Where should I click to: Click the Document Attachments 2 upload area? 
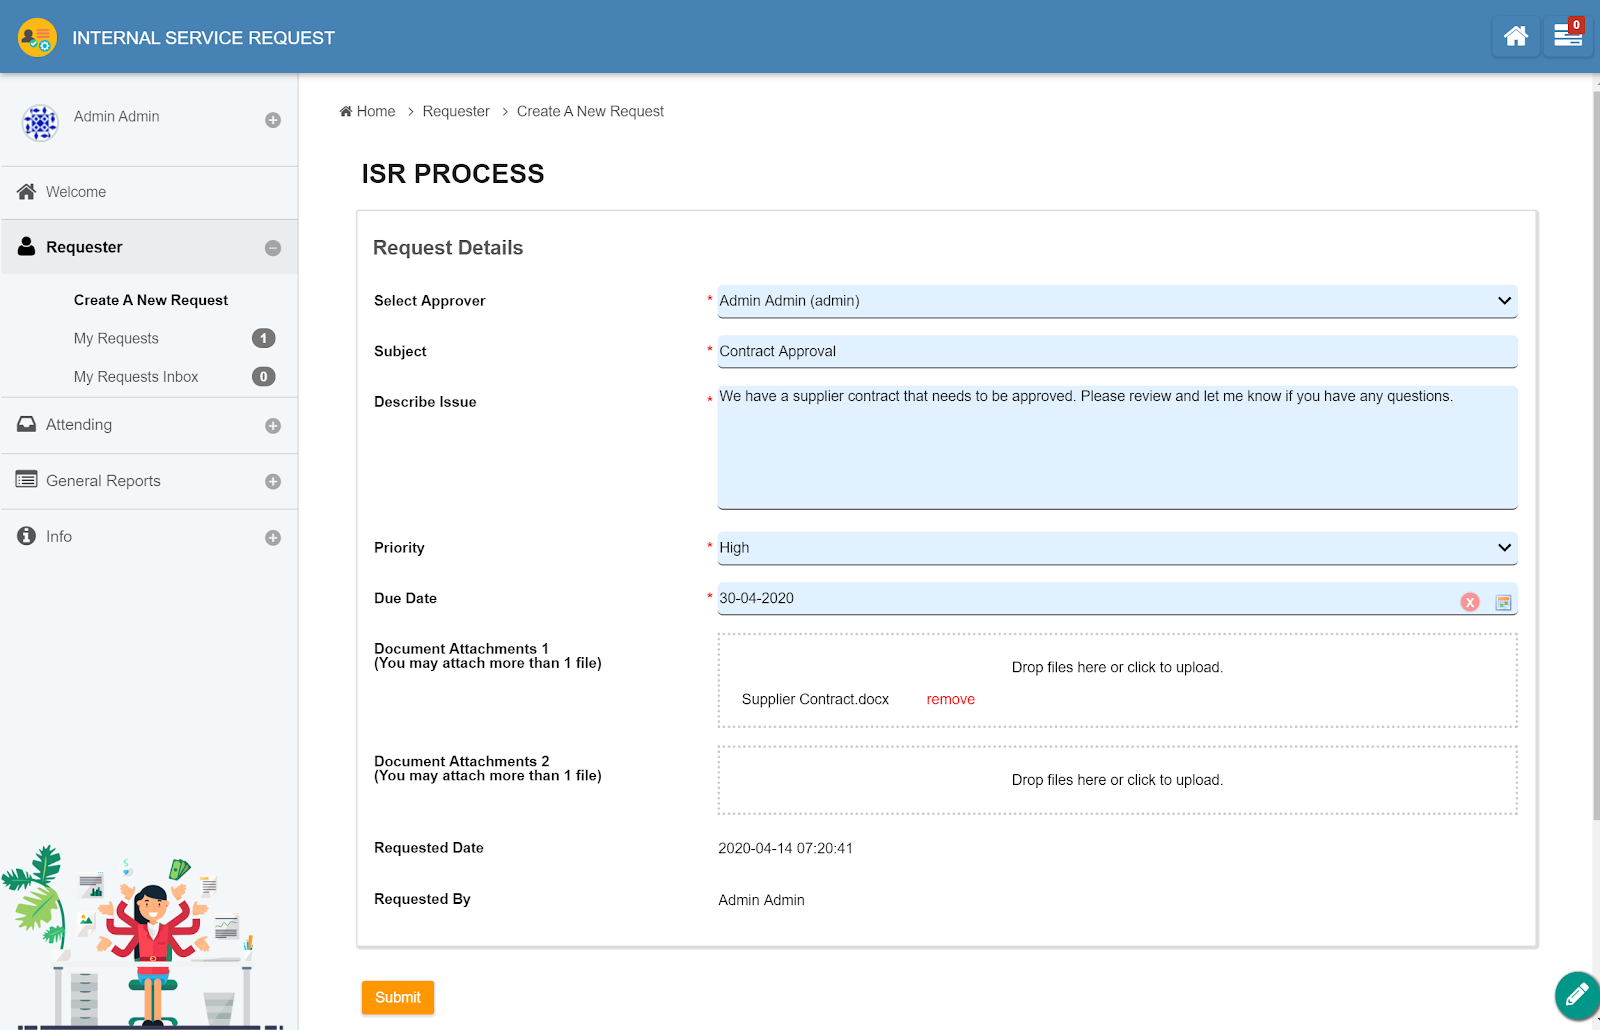(x=1117, y=780)
